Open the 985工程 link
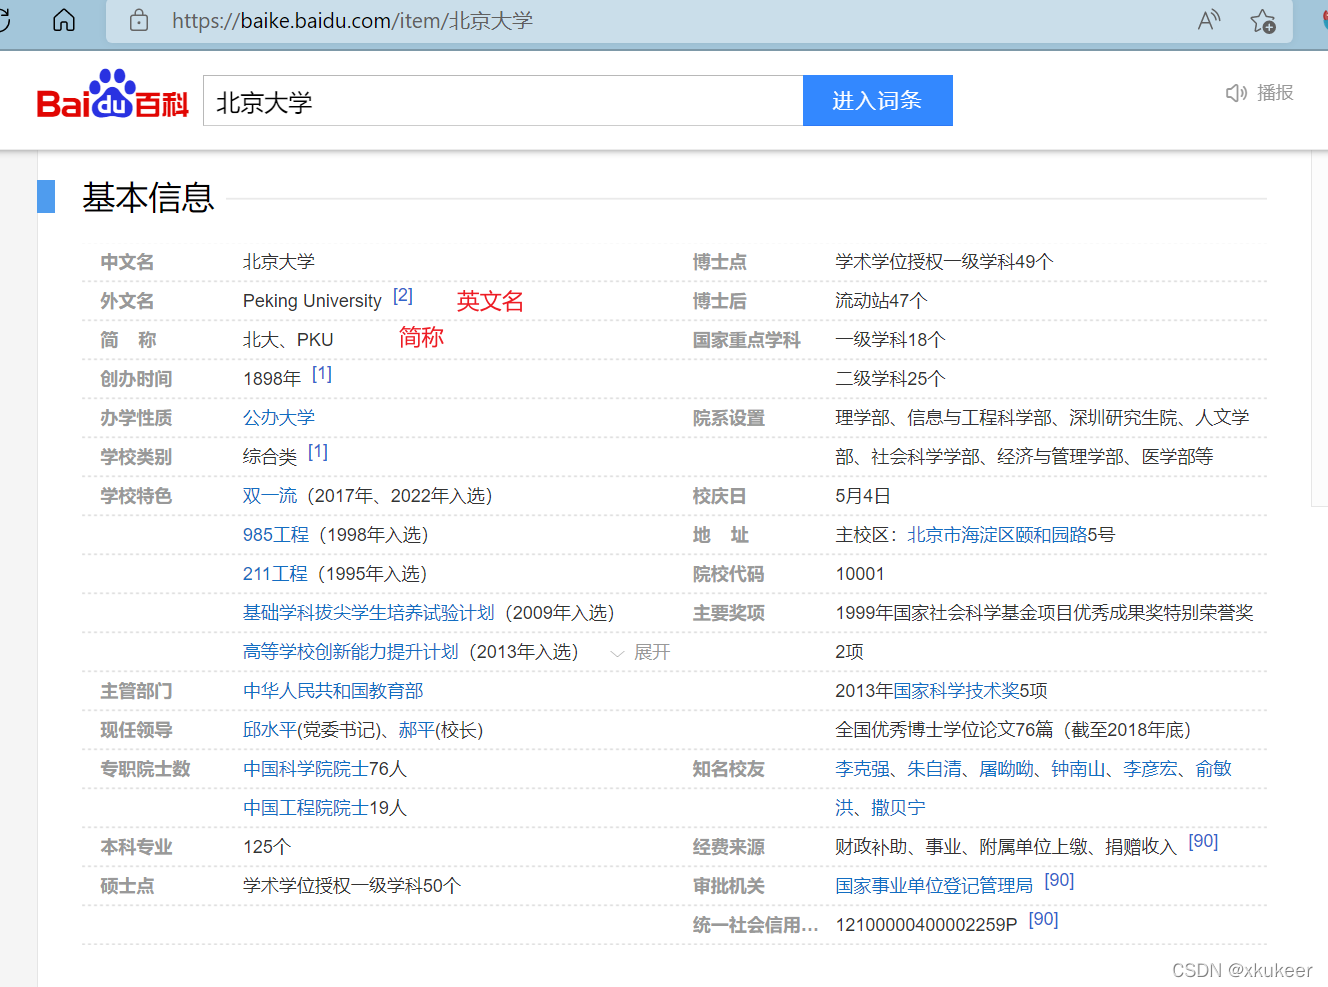Image resolution: width=1328 pixels, height=987 pixels. click(x=276, y=535)
